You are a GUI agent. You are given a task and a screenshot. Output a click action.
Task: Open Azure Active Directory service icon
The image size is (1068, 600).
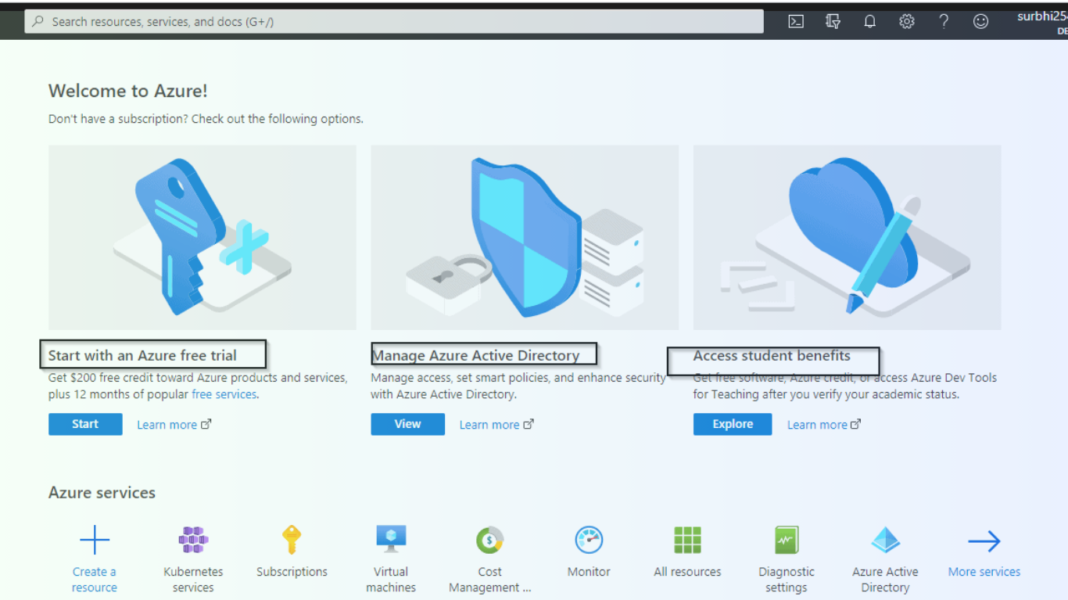tap(885, 540)
